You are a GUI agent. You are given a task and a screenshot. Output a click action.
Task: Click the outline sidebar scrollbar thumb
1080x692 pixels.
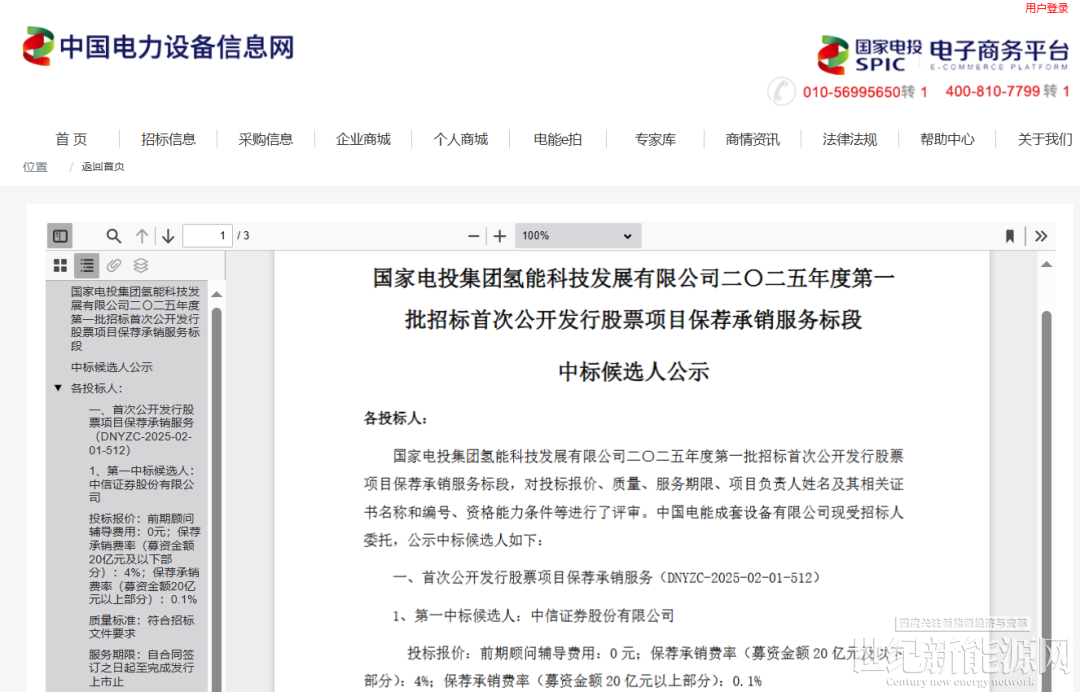click(216, 499)
